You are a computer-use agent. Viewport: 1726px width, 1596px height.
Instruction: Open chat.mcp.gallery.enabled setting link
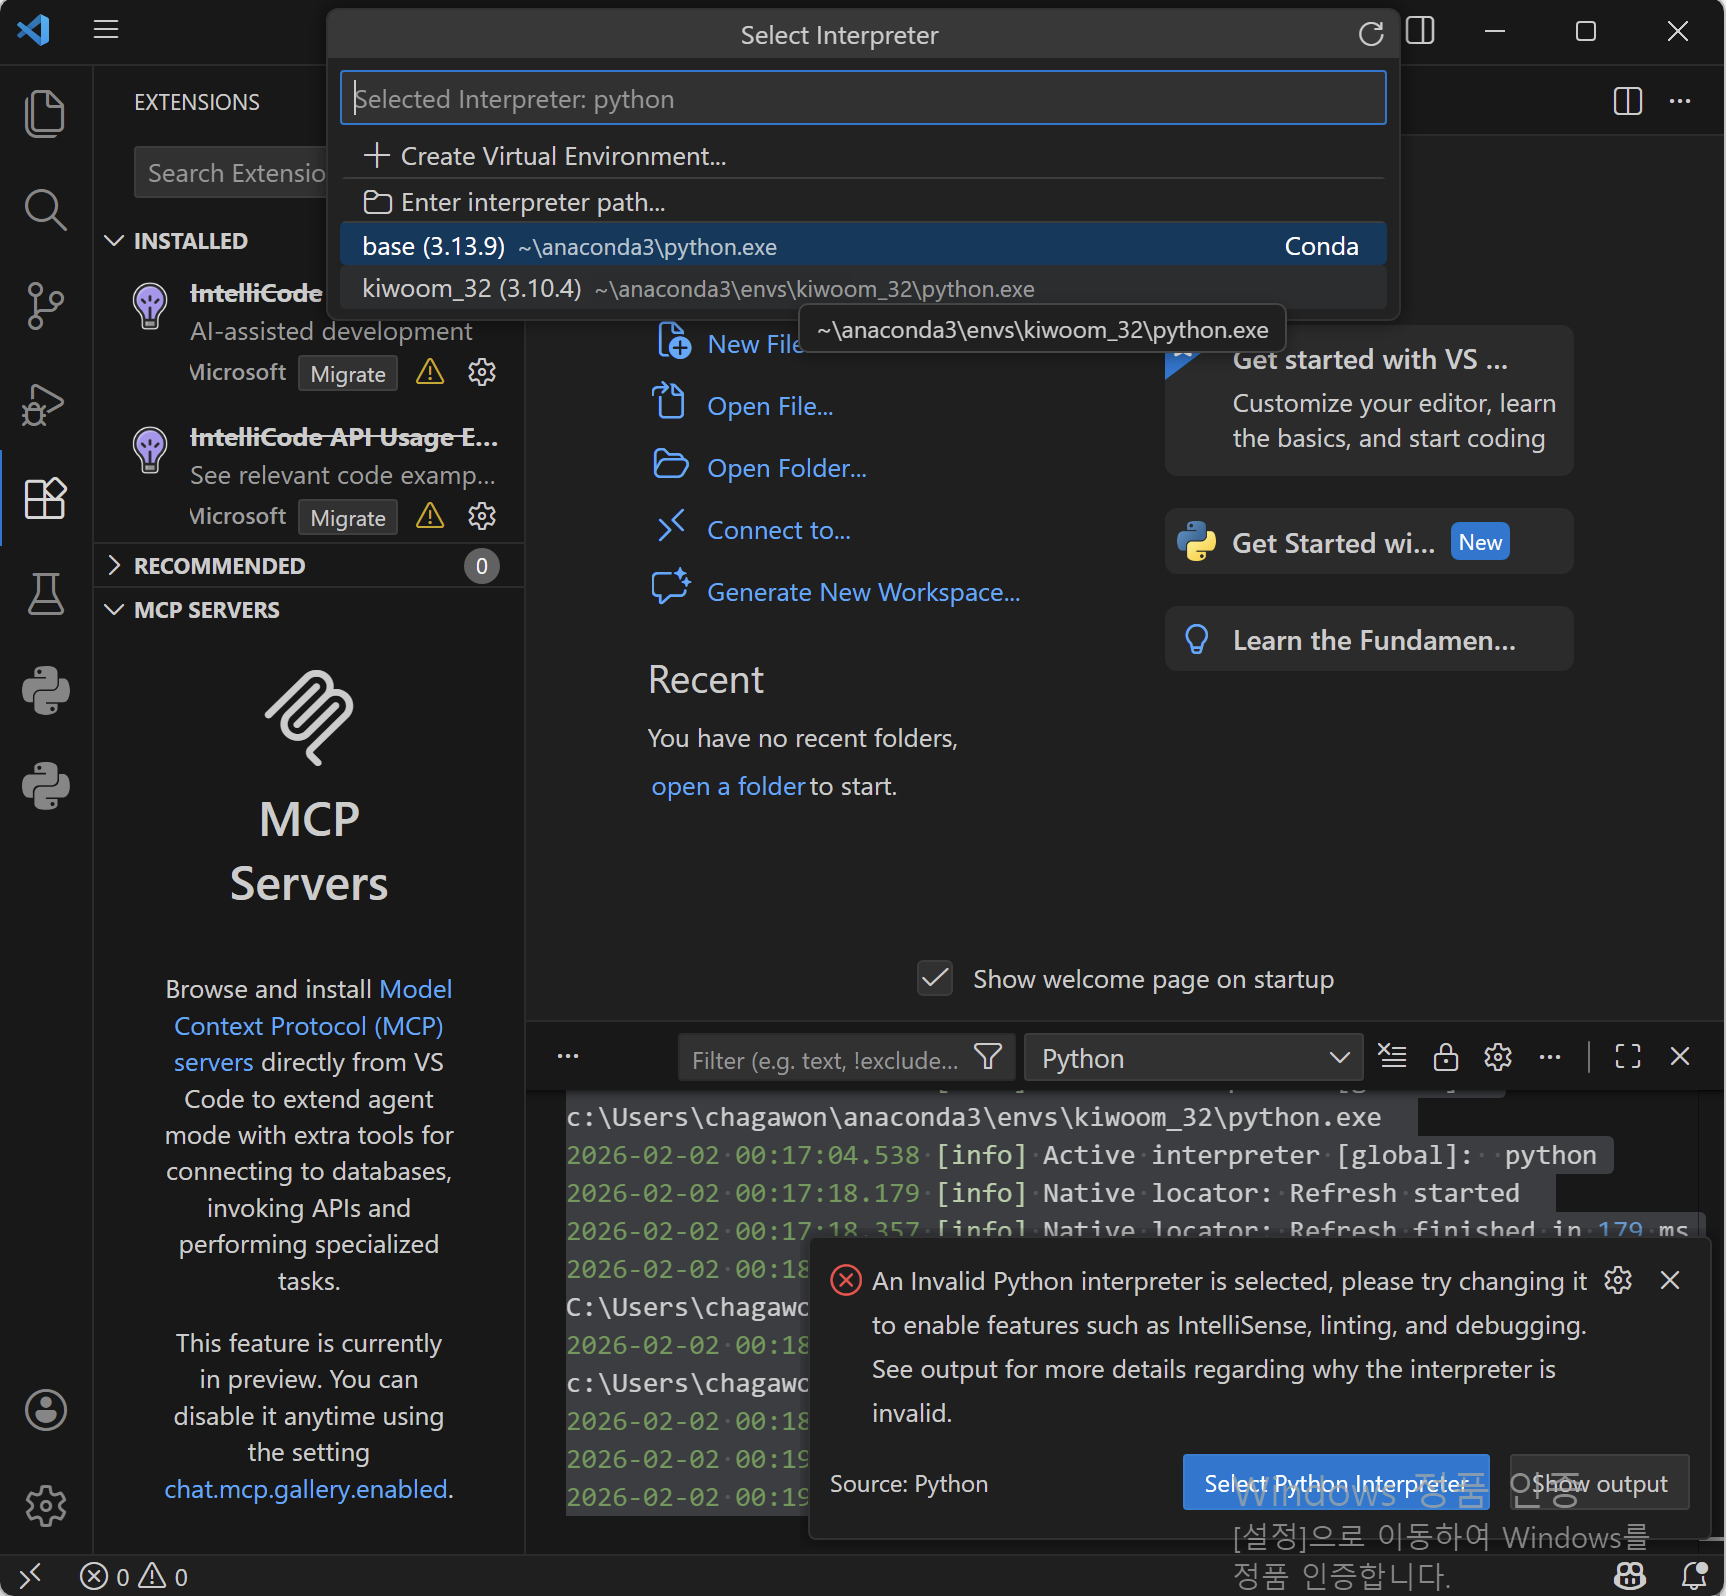pyautogui.click(x=306, y=1489)
